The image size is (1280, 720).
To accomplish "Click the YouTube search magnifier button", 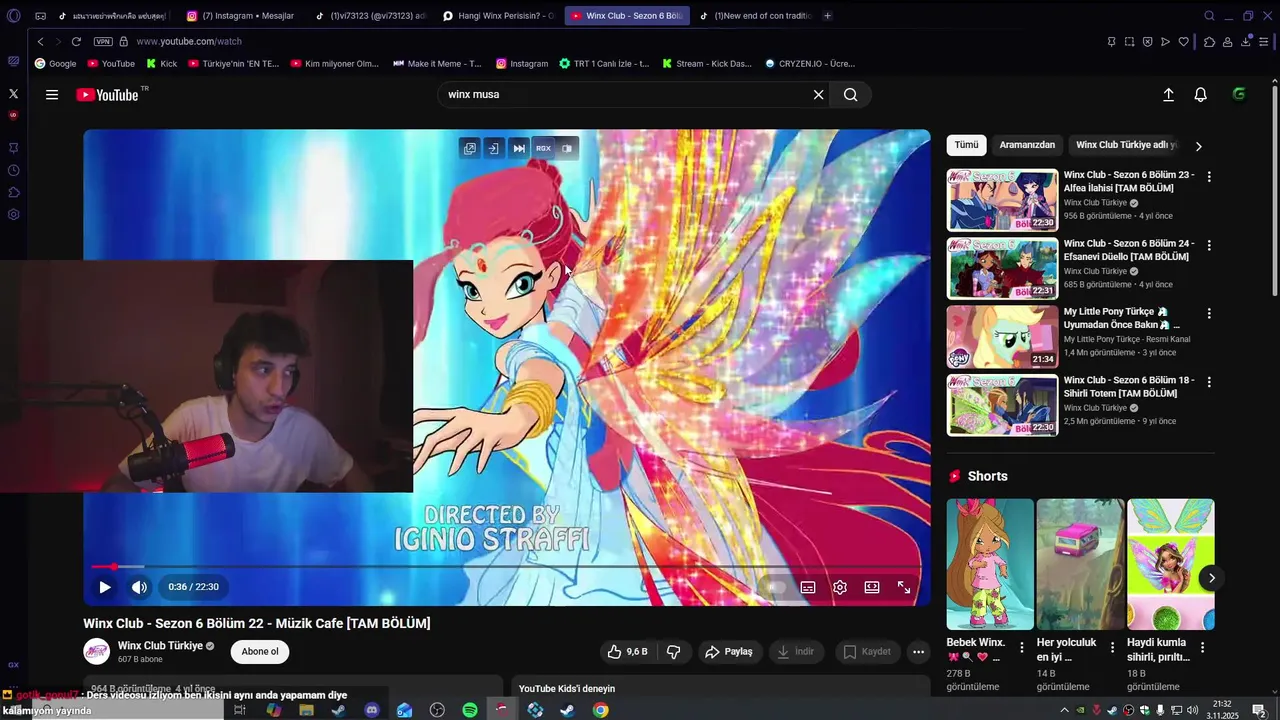I will pyautogui.click(x=850, y=95).
